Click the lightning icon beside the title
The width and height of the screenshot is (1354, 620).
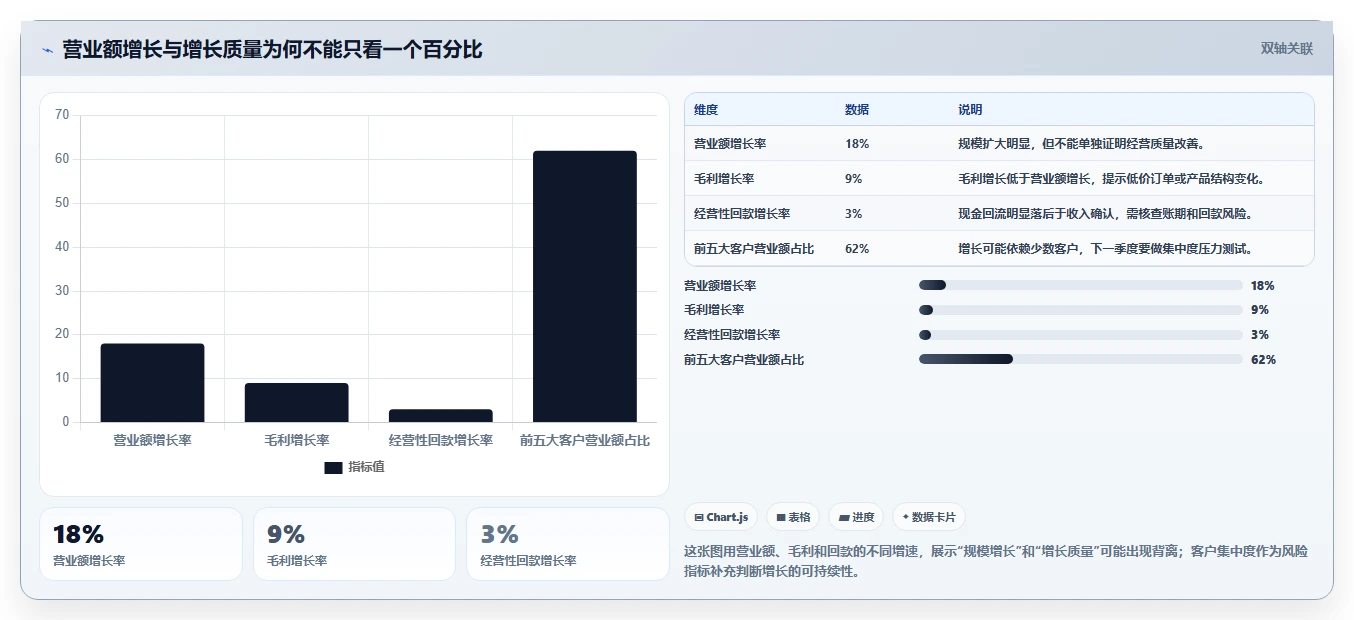(47, 50)
